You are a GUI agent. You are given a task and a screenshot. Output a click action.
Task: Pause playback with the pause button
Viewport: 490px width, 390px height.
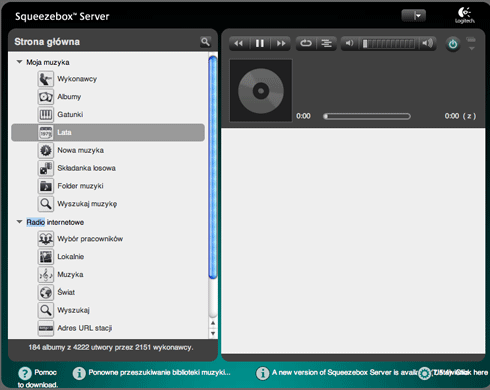[x=260, y=43]
